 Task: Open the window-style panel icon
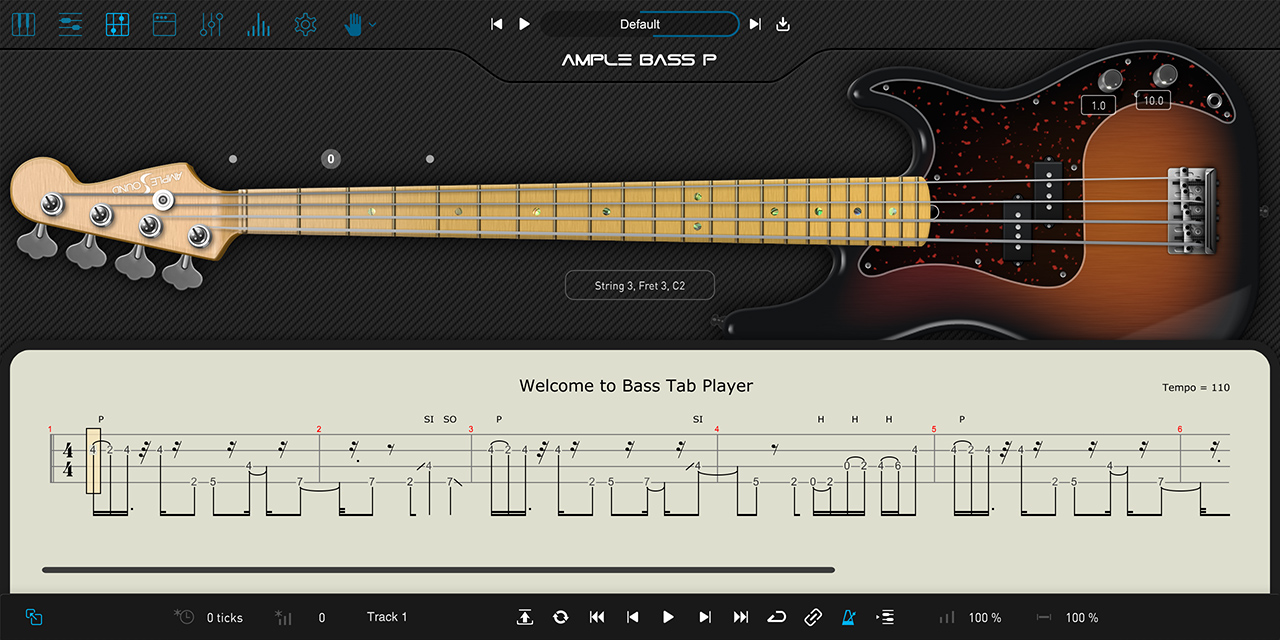164,24
